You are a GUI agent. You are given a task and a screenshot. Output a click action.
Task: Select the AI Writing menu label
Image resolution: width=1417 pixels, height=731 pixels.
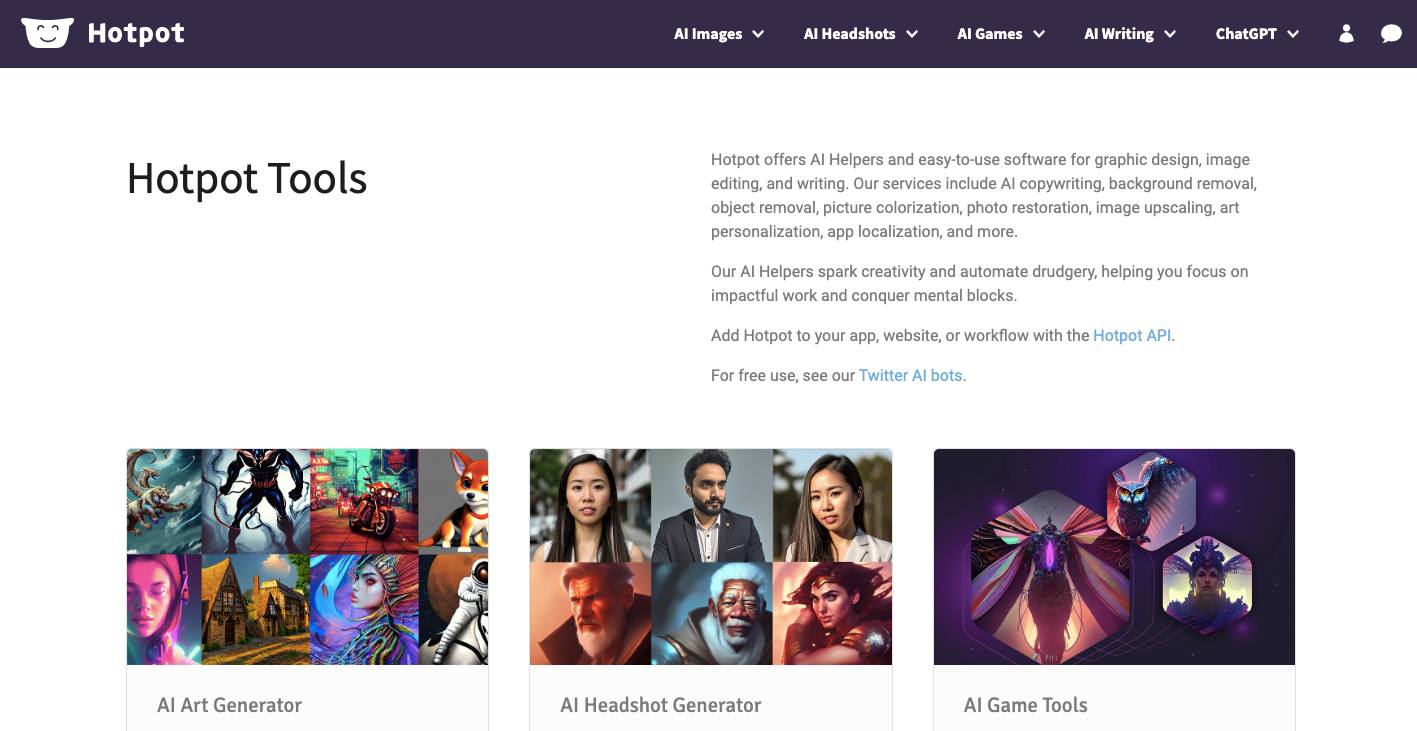pyautogui.click(x=1119, y=34)
